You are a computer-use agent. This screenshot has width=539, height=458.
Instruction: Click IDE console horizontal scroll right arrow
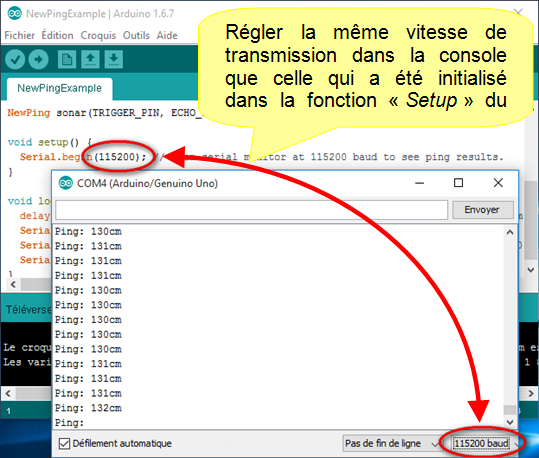point(531,393)
